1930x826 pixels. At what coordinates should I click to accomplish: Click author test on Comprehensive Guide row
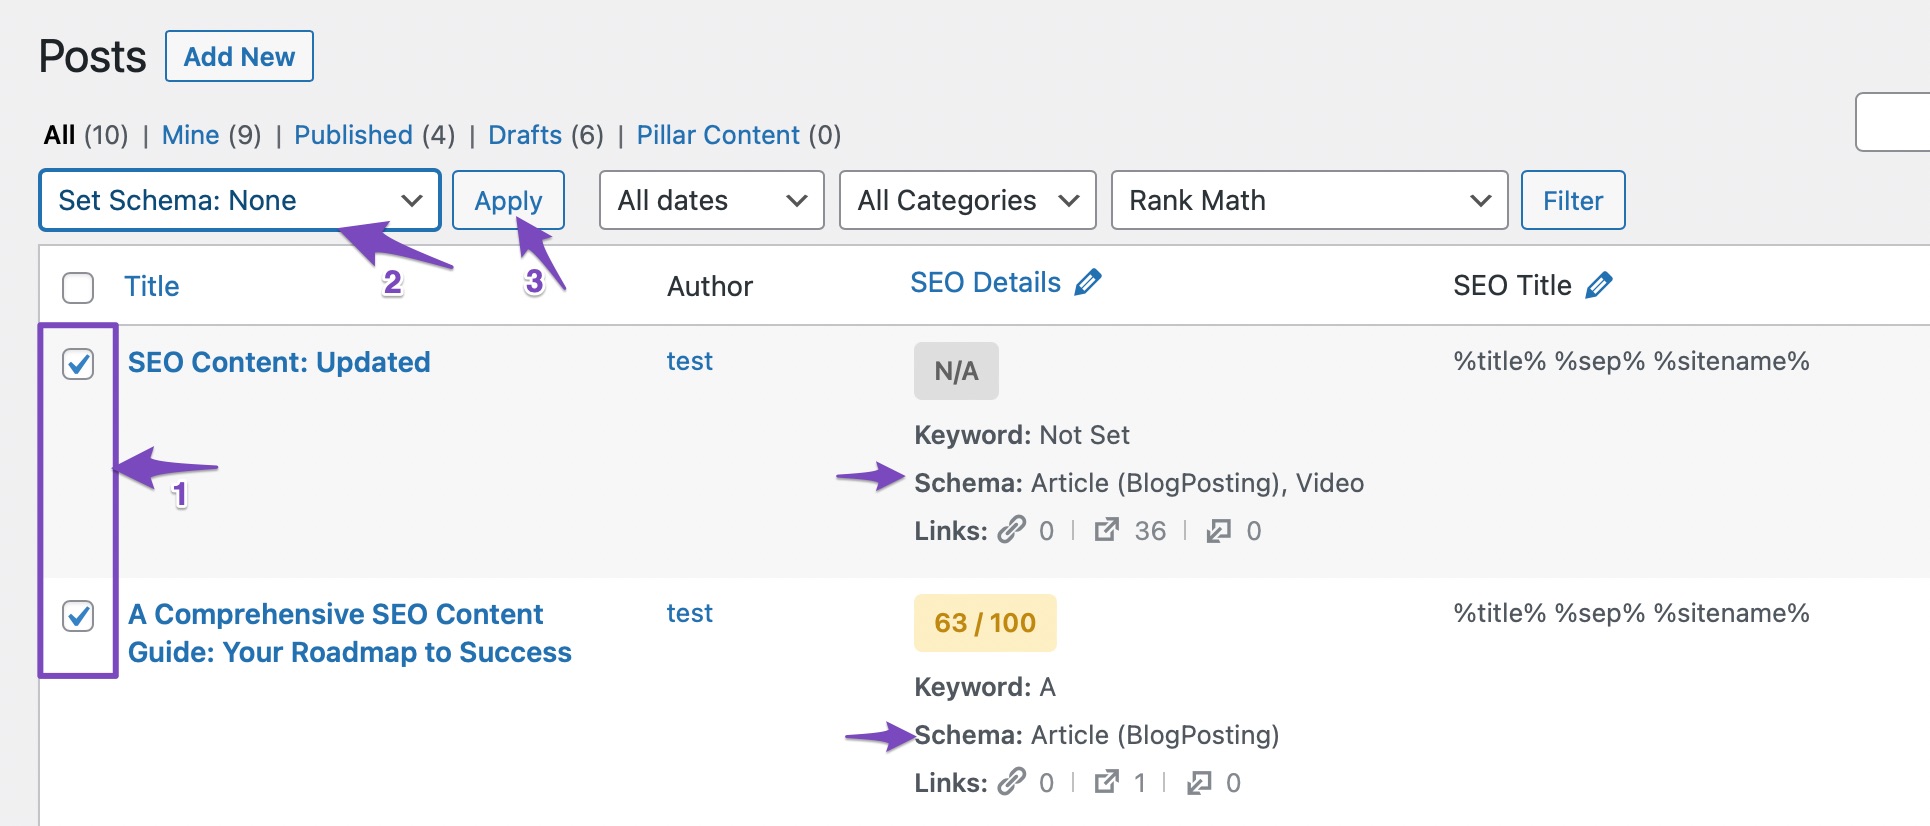tap(690, 613)
